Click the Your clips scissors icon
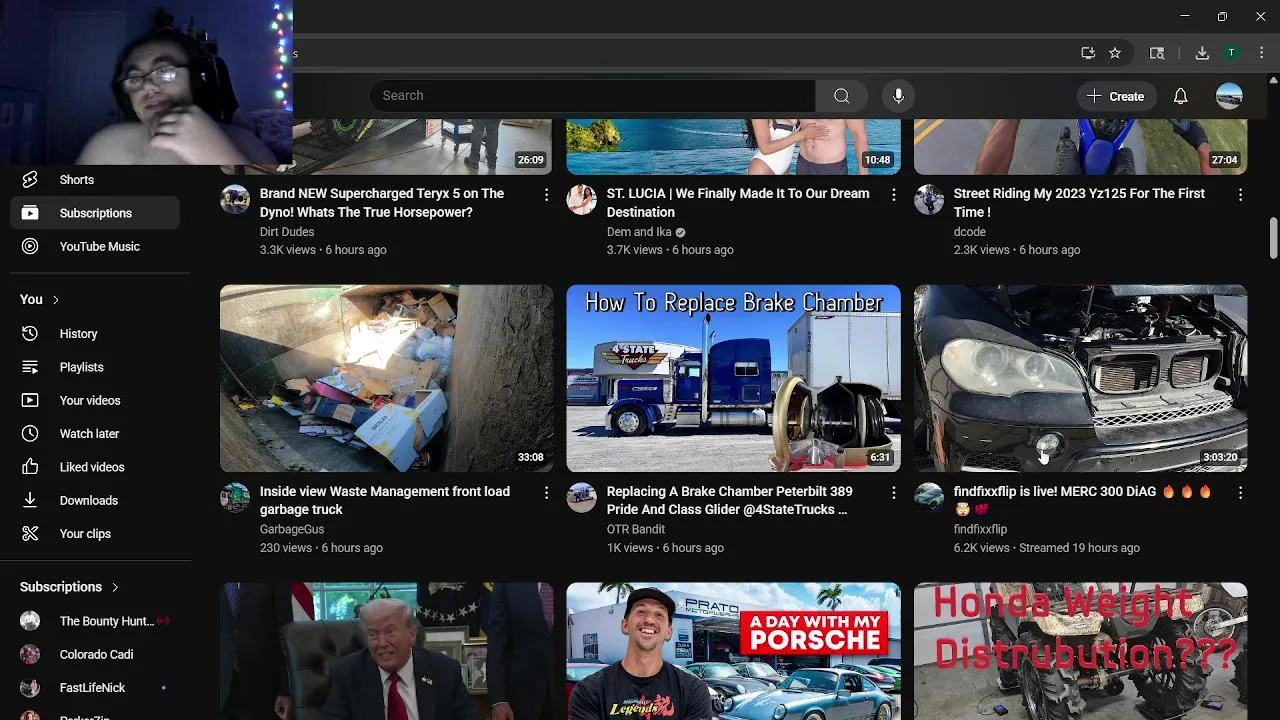Image resolution: width=1280 pixels, height=720 pixels. point(30,534)
